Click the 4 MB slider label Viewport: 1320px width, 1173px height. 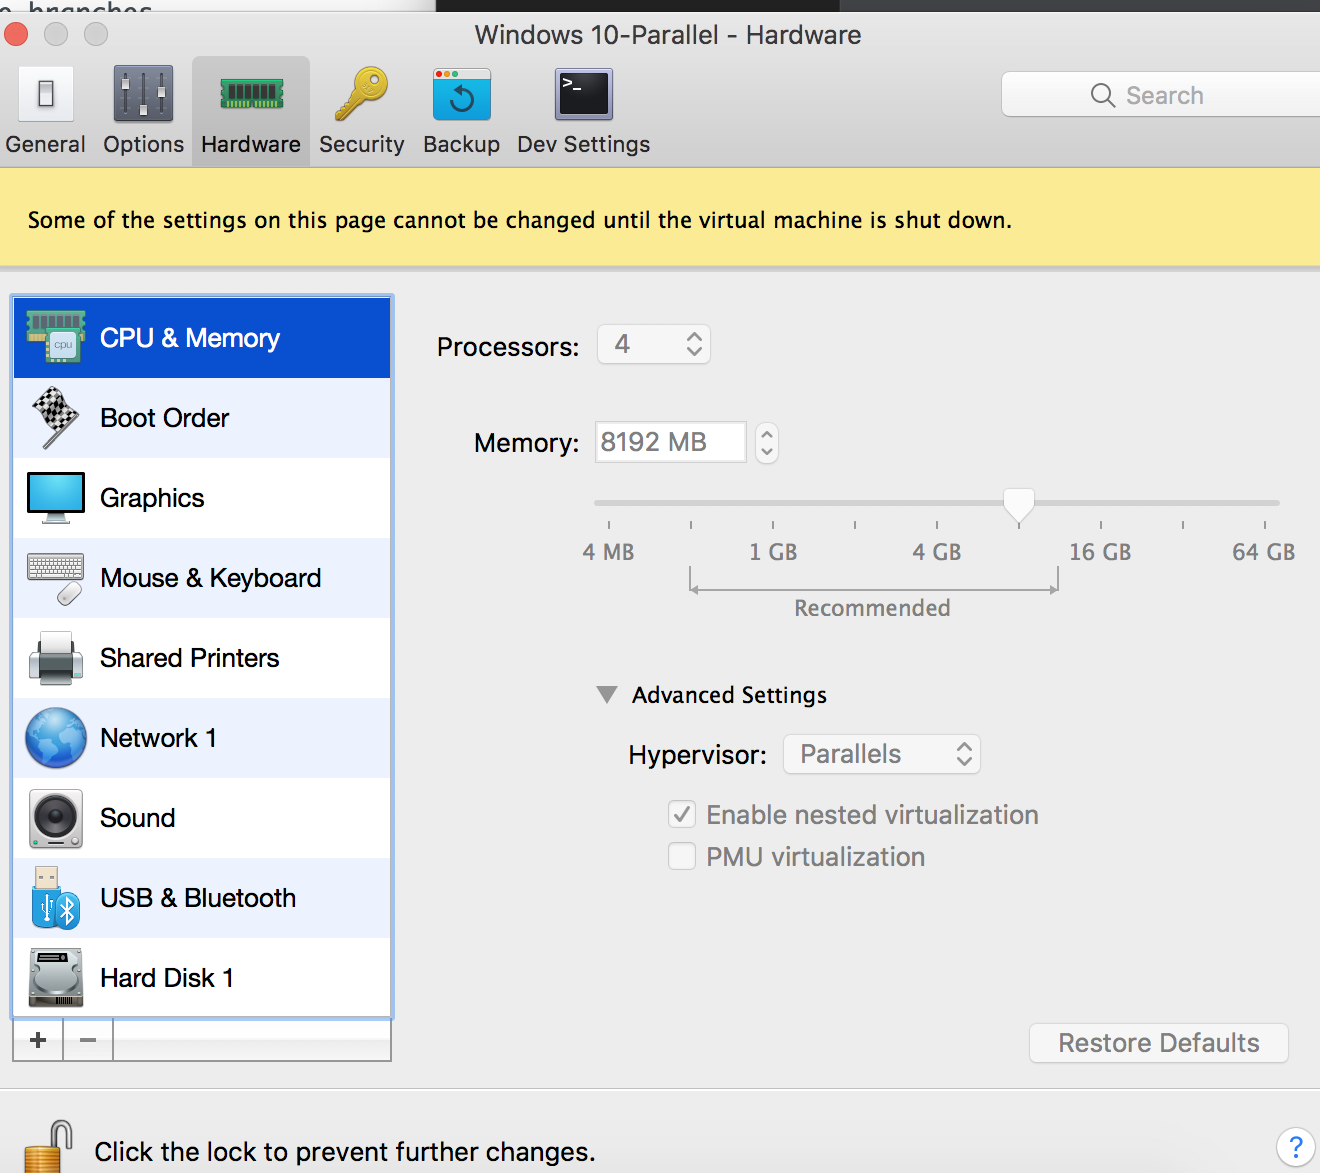(608, 552)
